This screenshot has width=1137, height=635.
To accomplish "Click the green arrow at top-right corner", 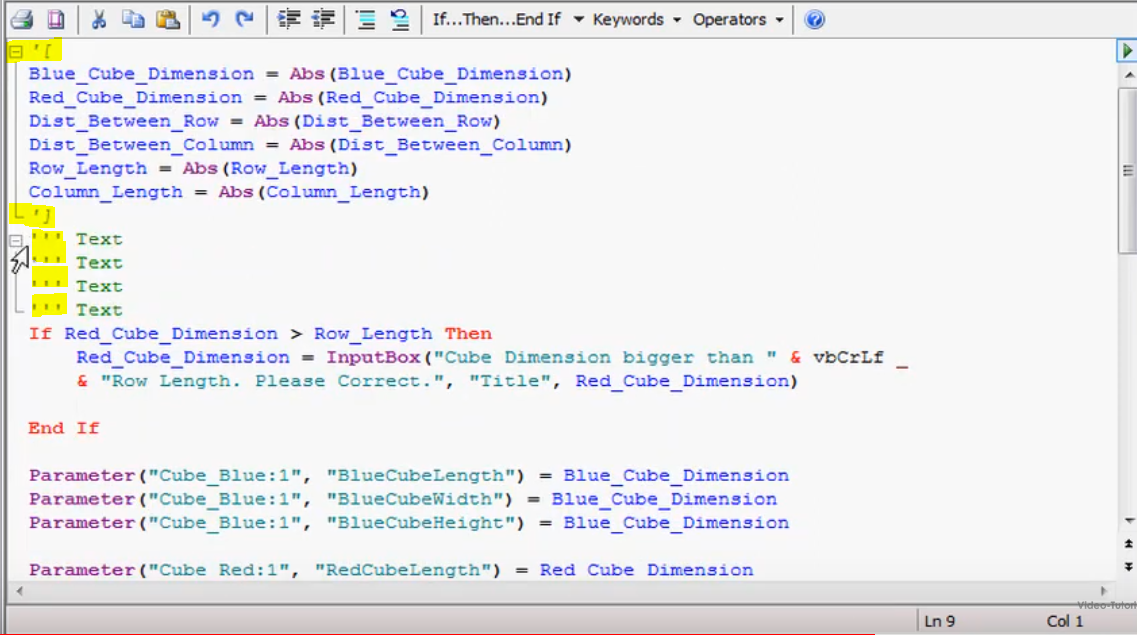I will pyautogui.click(x=1127, y=51).
